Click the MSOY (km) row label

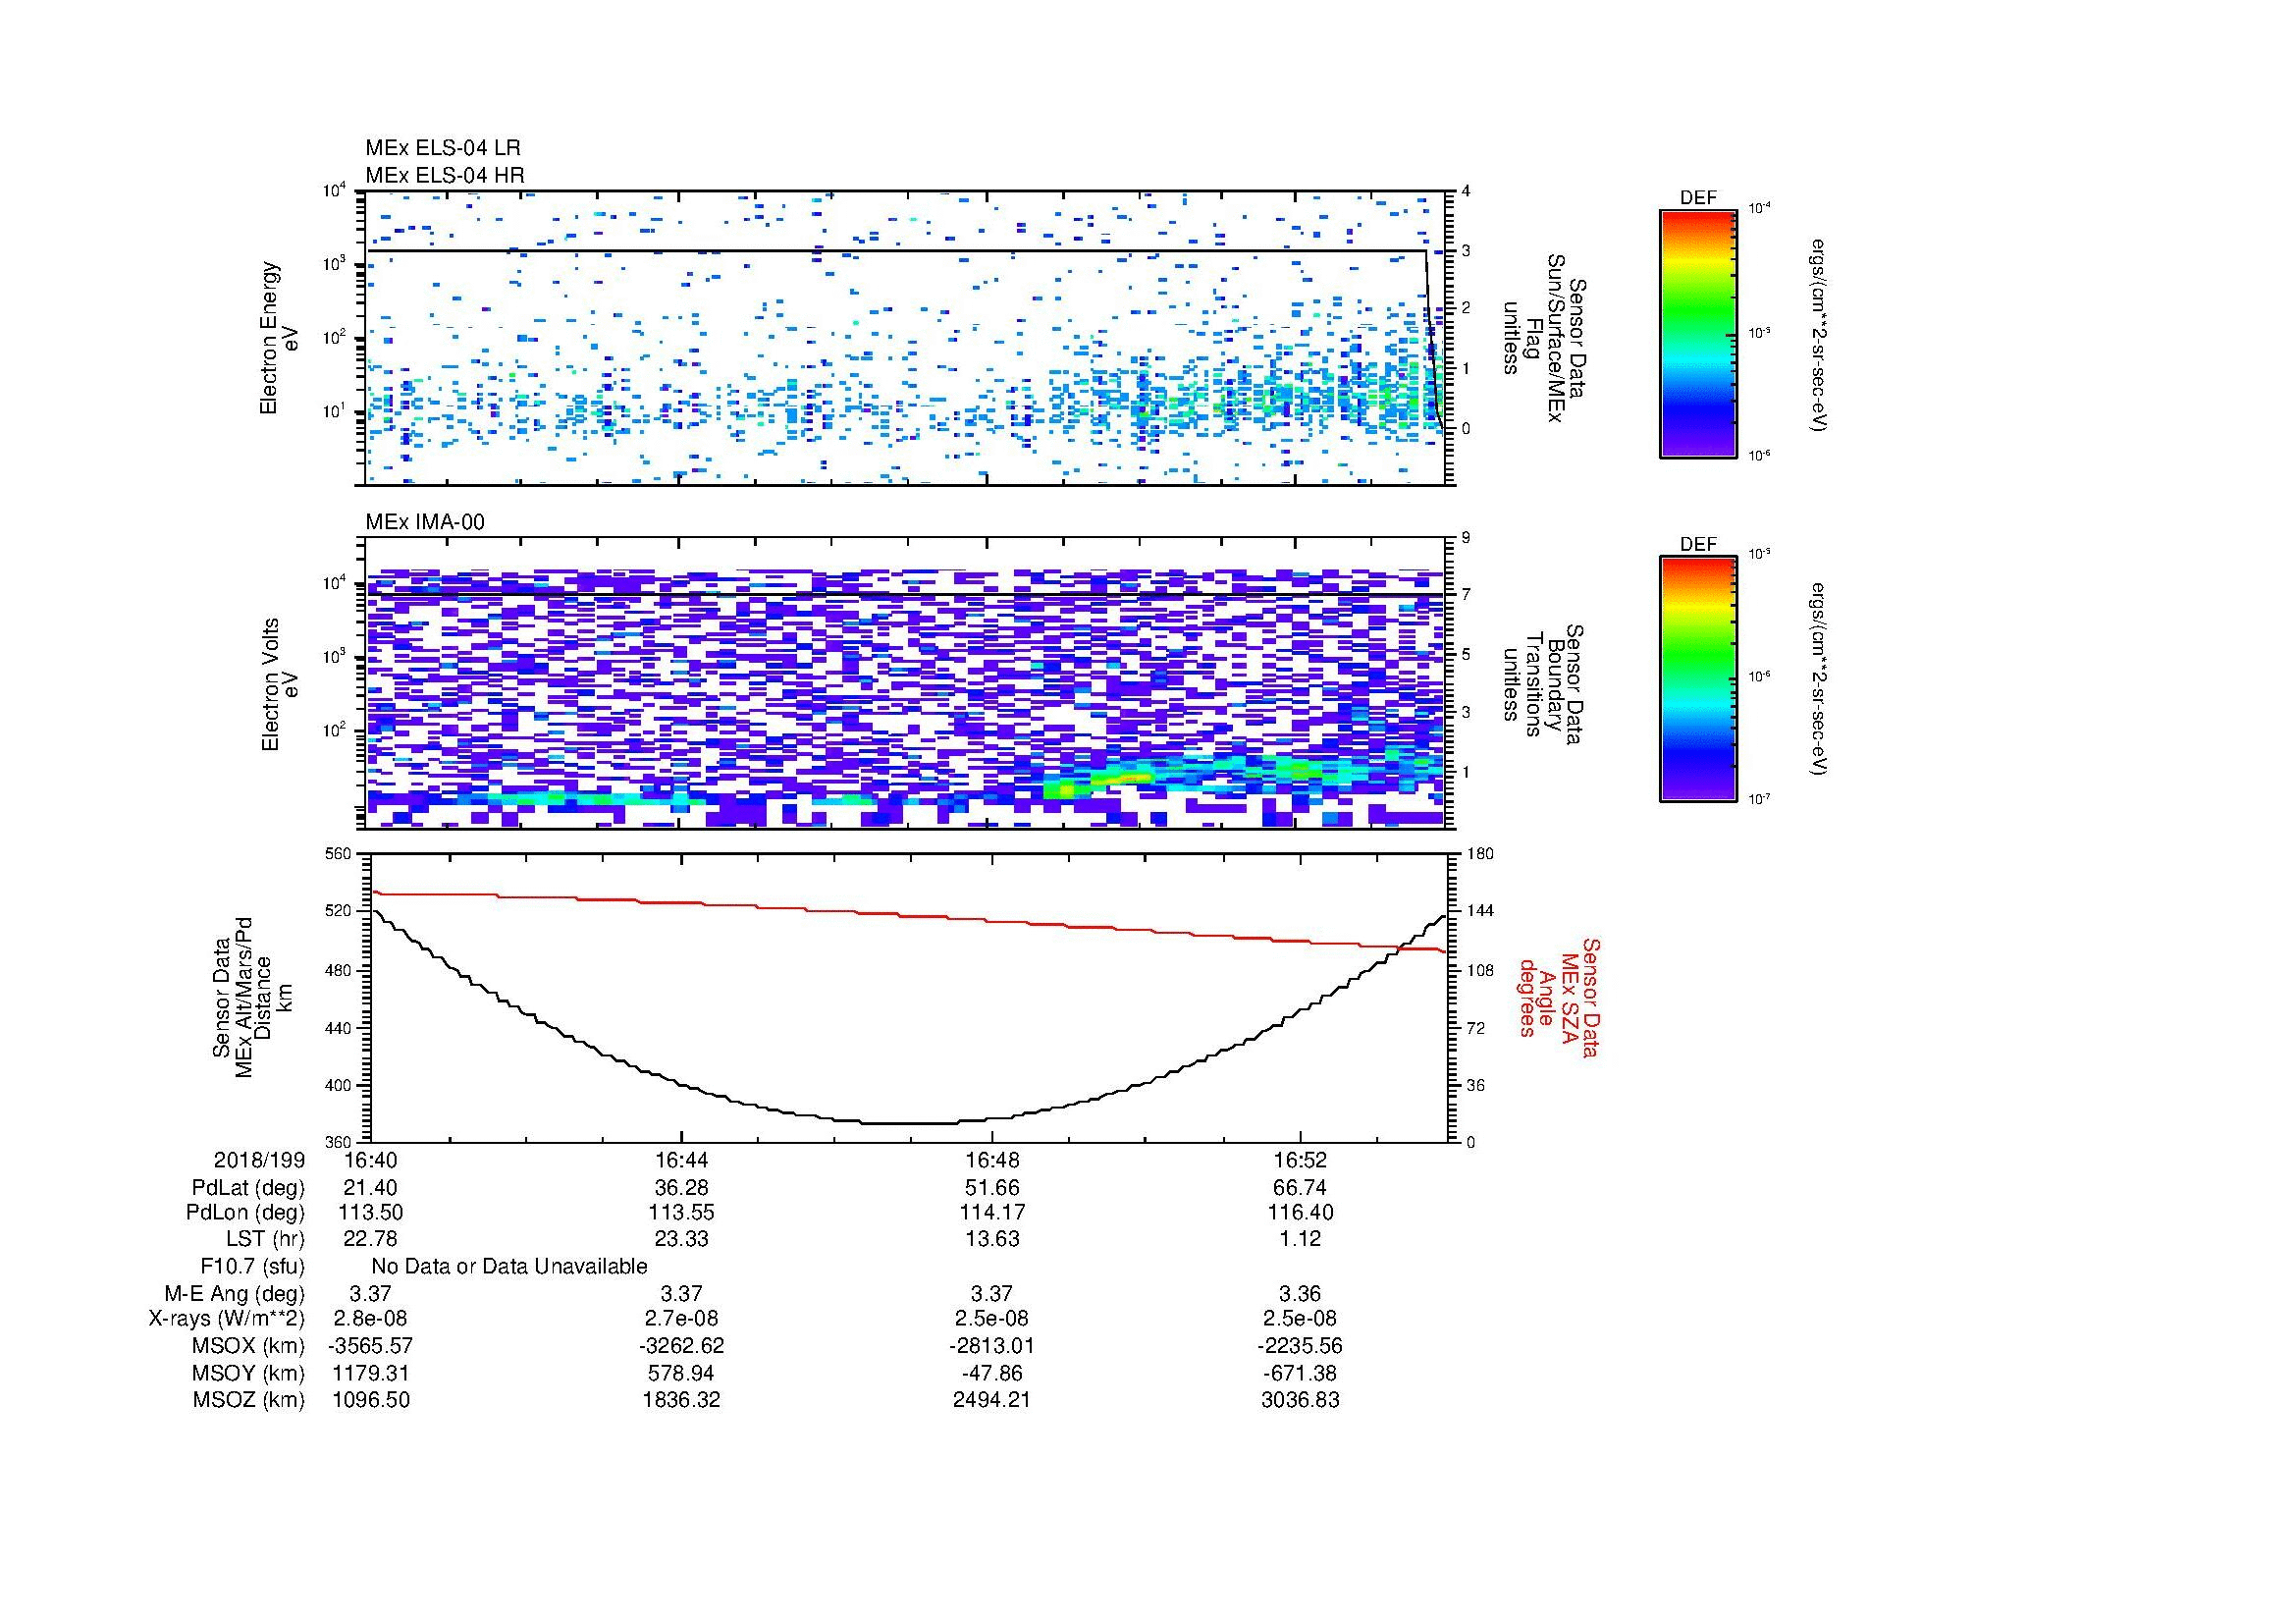click(249, 1373)
